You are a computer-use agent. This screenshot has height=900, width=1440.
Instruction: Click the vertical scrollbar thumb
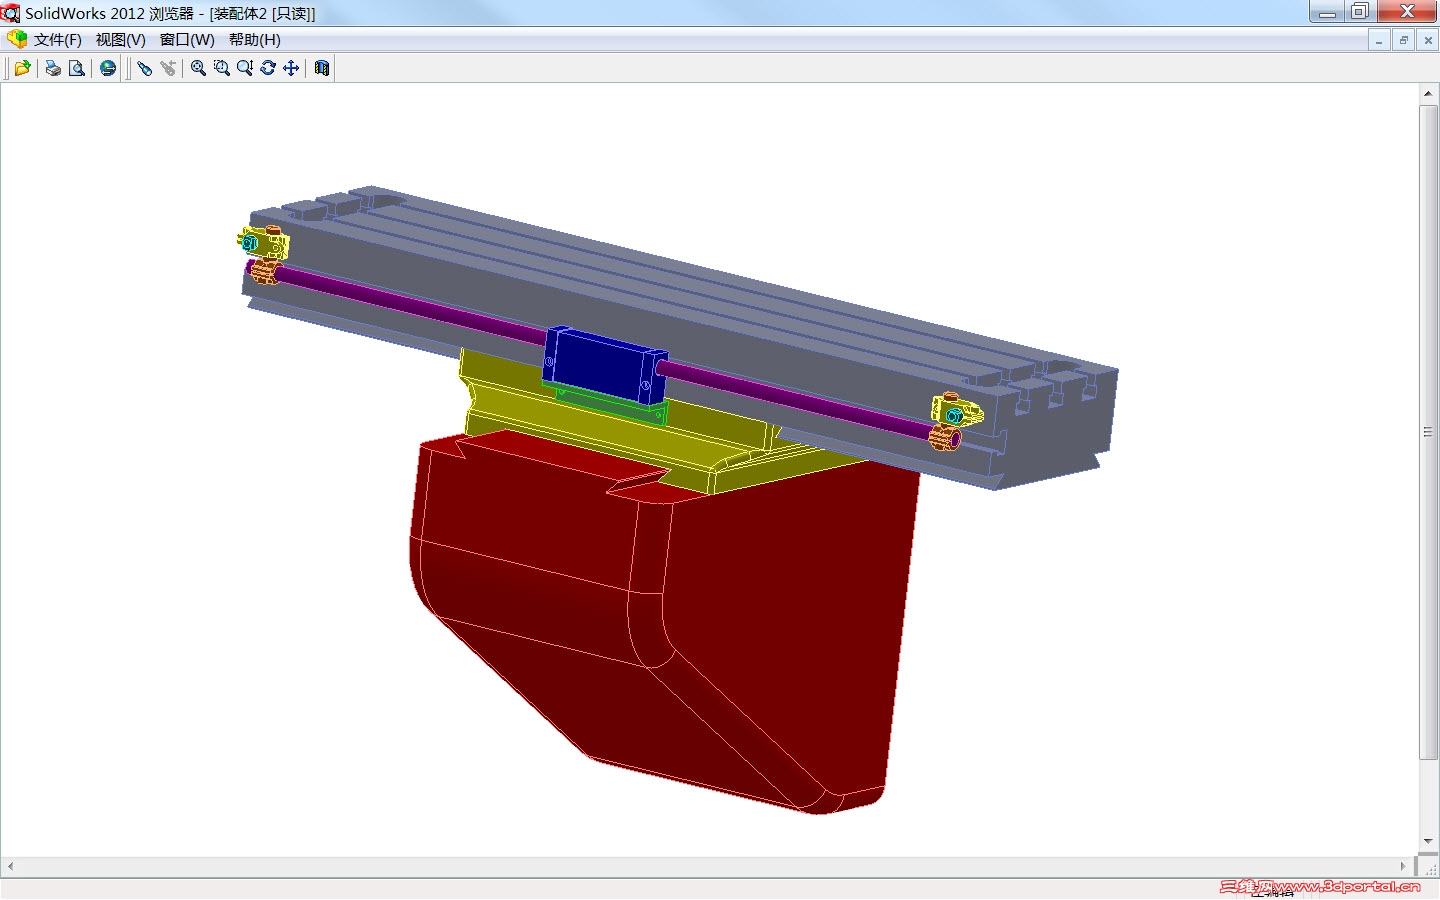pyautogui.click(x=1428, y=432)
